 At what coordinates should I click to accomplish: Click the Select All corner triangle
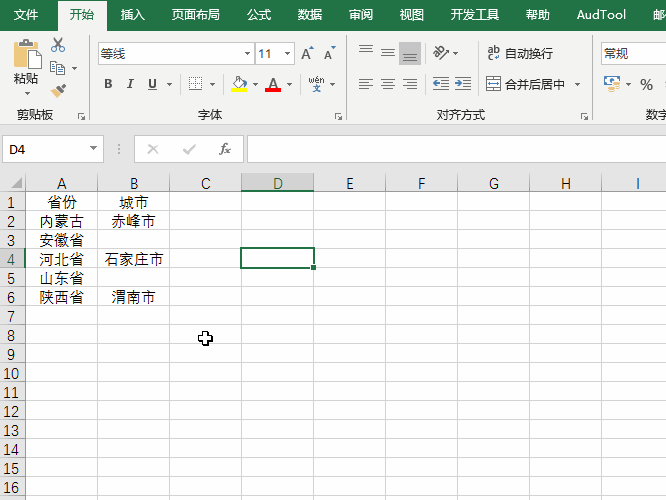tap(15, 183)
